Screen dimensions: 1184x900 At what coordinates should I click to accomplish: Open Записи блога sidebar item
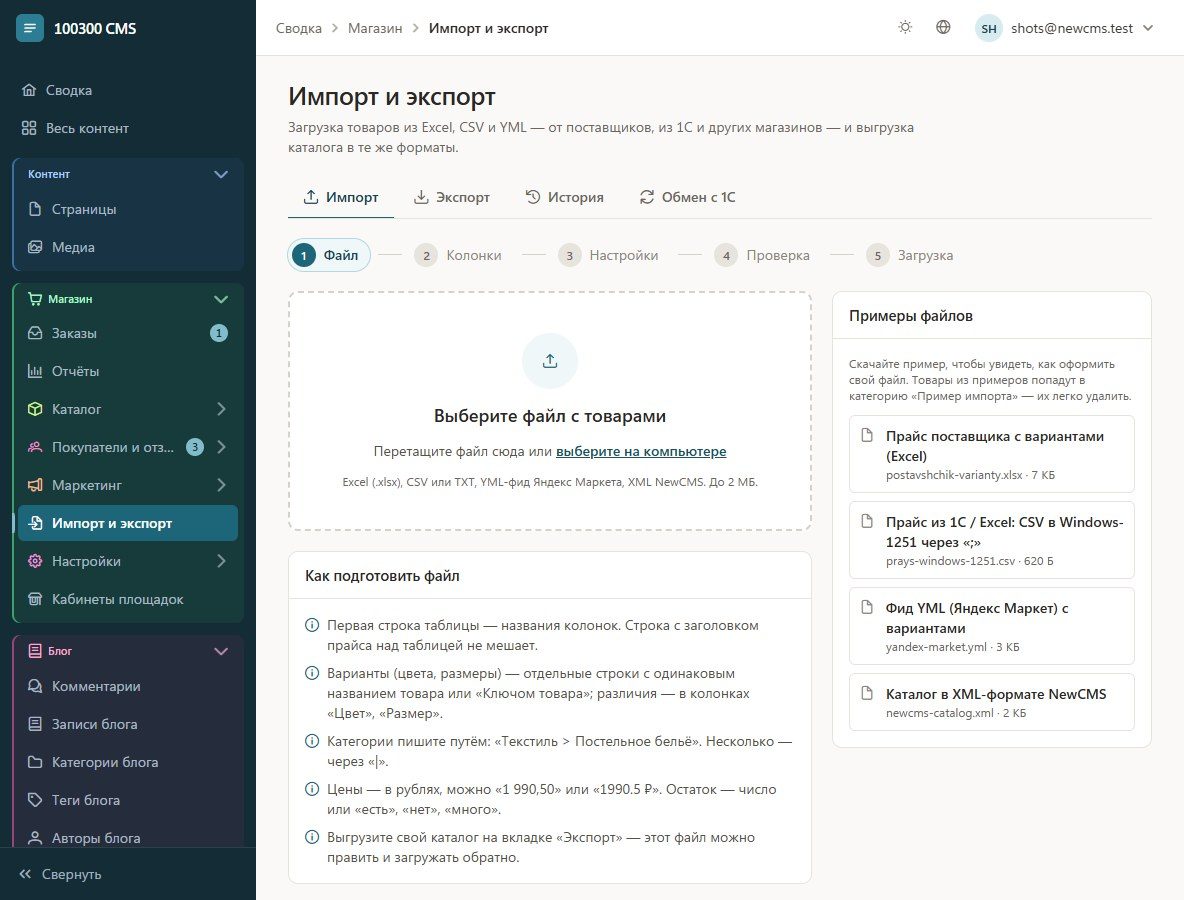pos(128,724)
